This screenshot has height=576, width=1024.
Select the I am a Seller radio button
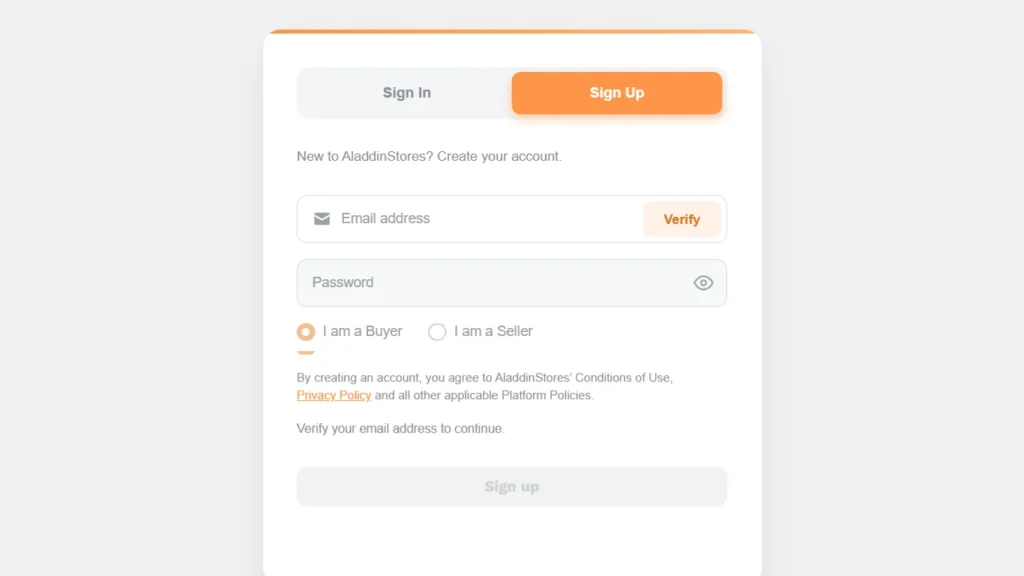437,332
